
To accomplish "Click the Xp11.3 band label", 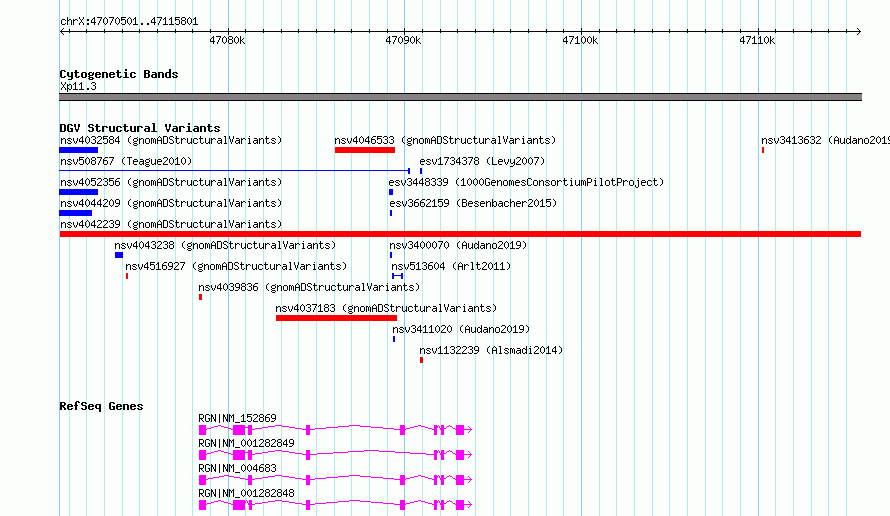I will 78,86.
